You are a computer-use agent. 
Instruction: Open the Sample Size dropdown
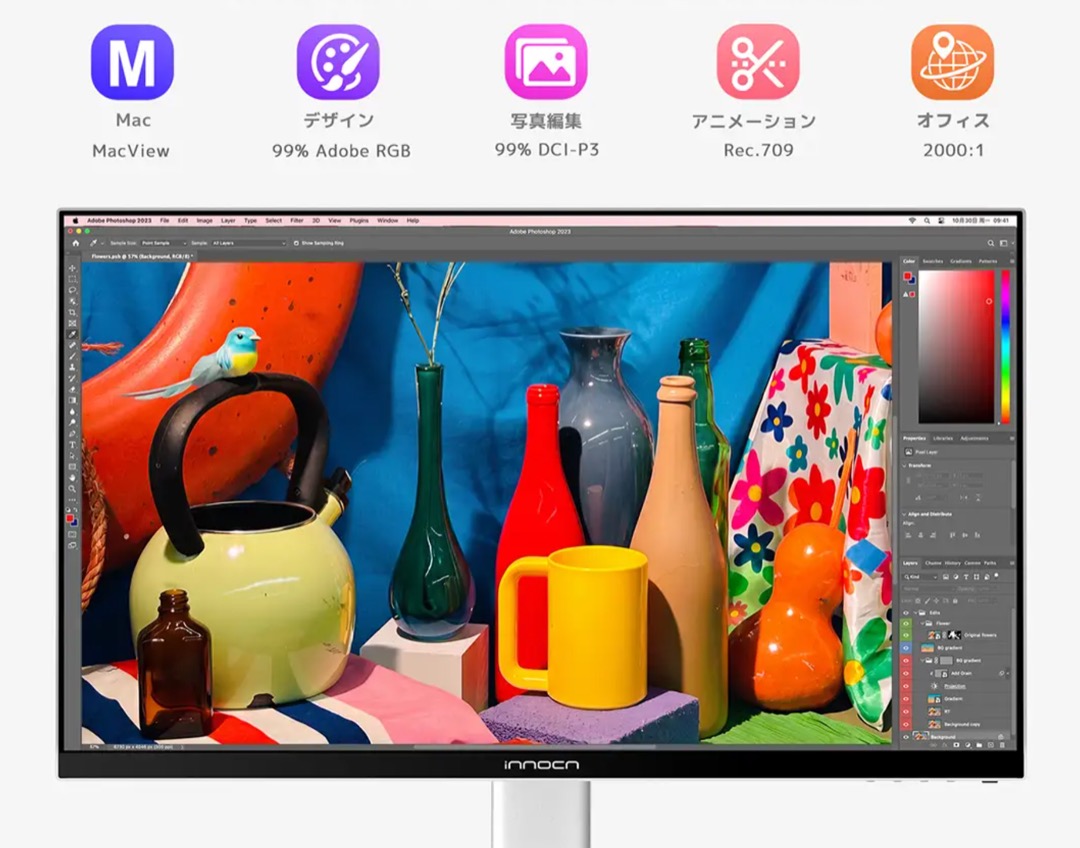(x=164, y=243)
